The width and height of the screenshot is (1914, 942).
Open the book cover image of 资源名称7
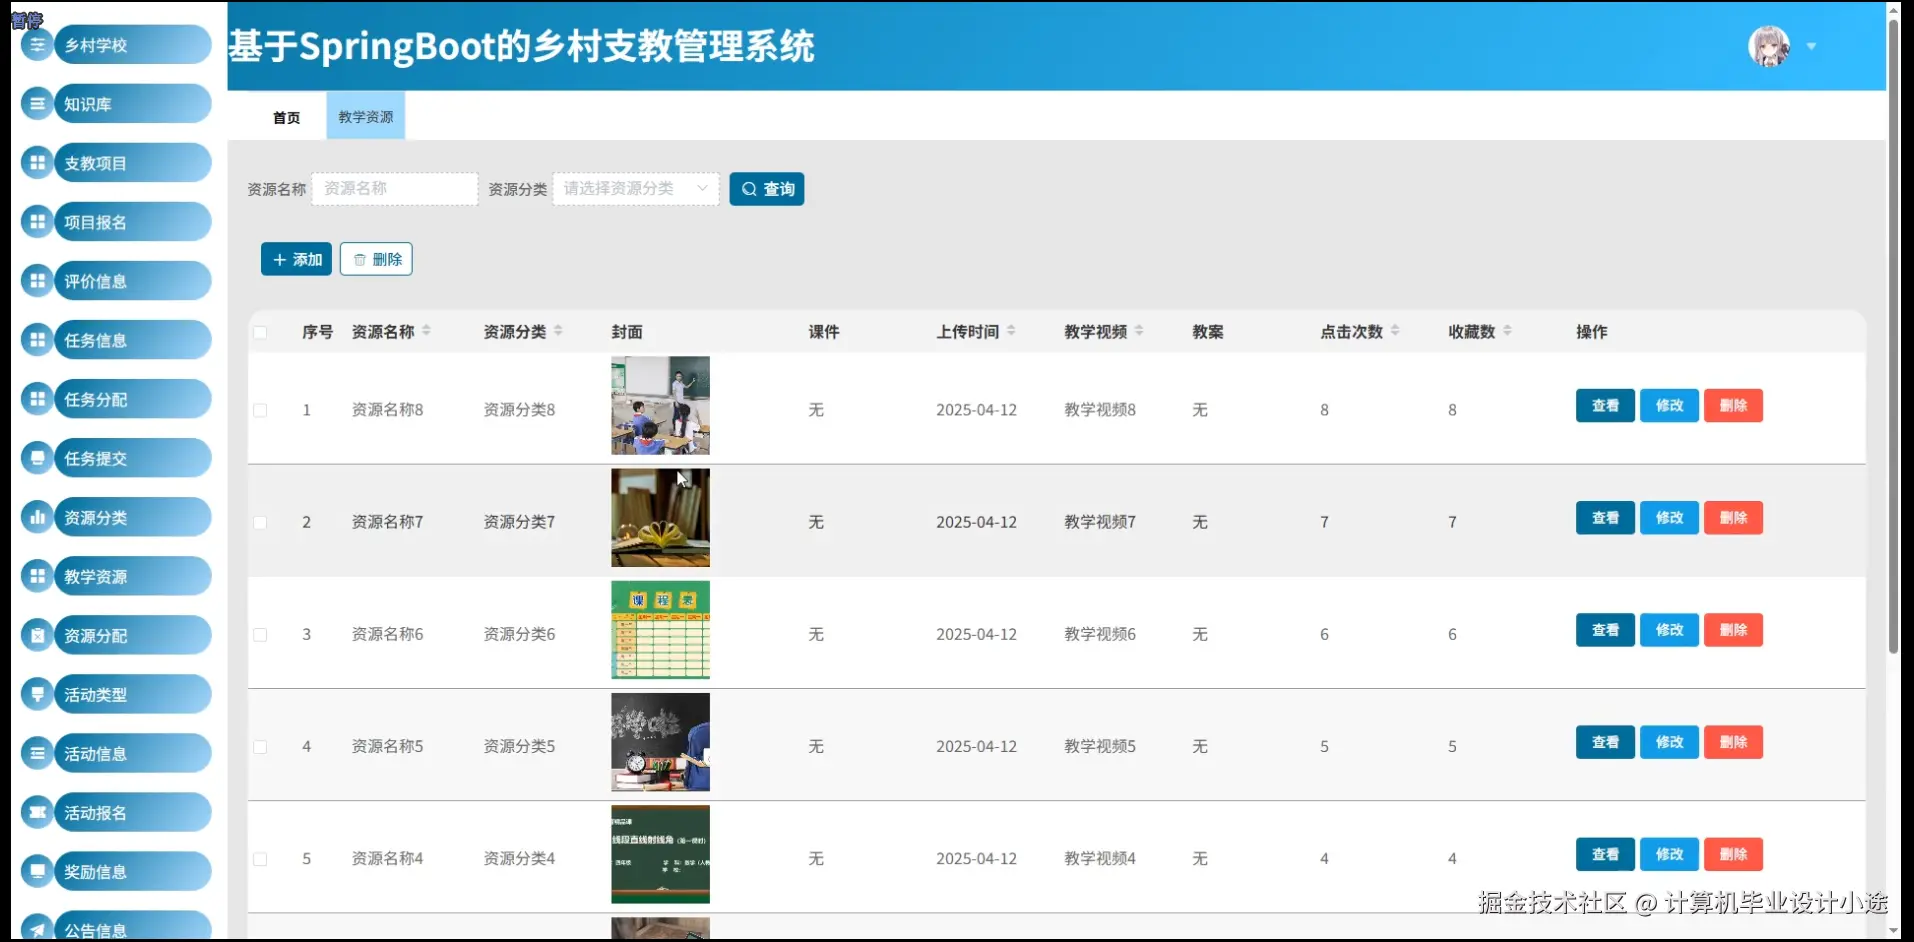point(660,518)
